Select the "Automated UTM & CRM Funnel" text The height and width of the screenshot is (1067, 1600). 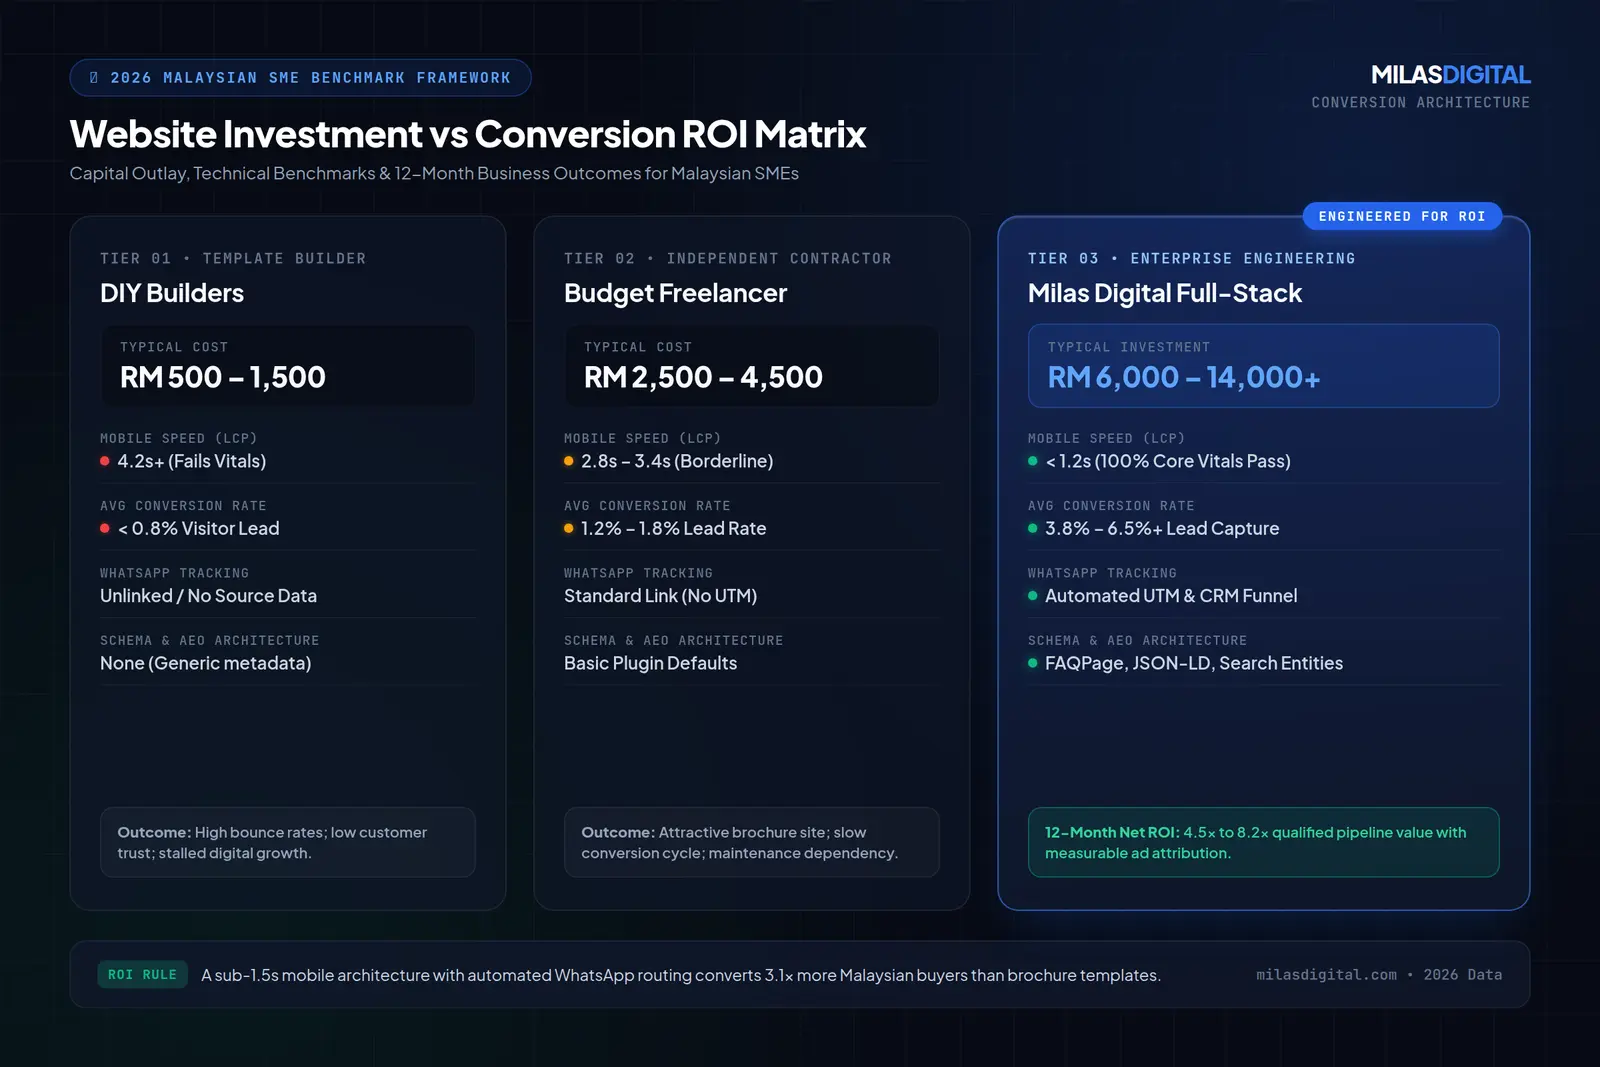point(1171,596)
